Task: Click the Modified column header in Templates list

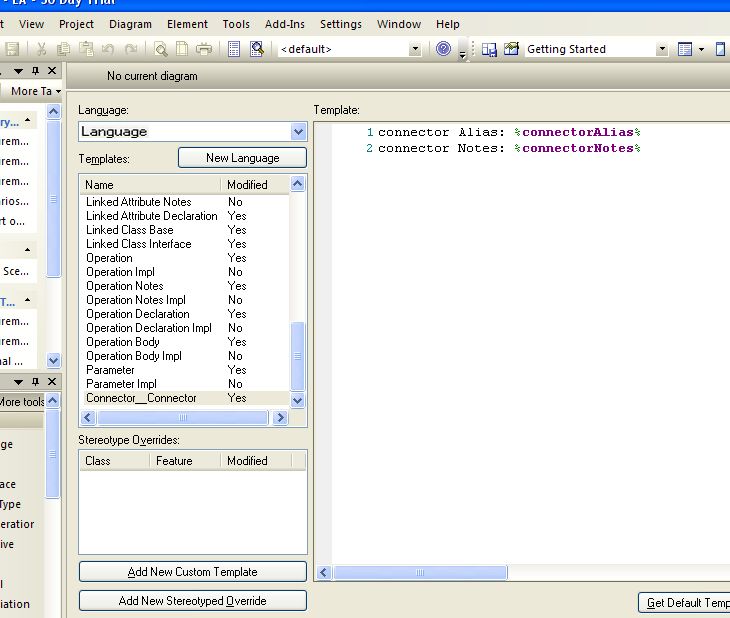Action: pyautogui.click(x=247, y=185)
